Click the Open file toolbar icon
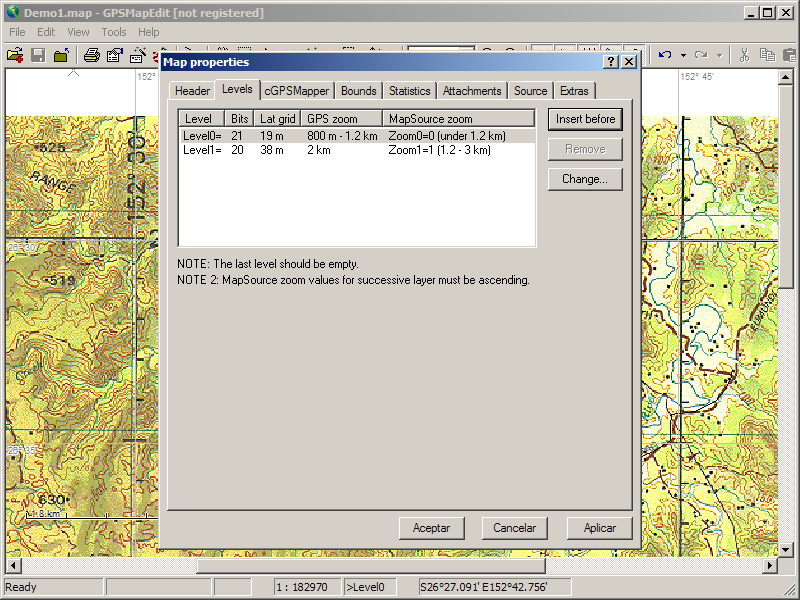The image size is (800, 600). point(14,55)
